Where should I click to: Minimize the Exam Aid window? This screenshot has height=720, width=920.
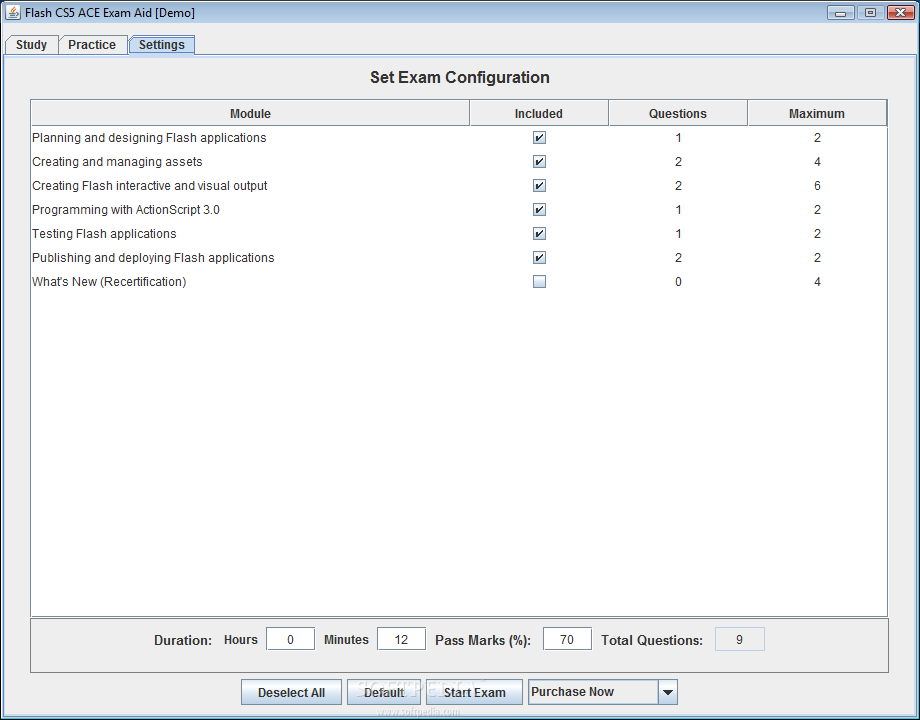(x=841, y=12)
